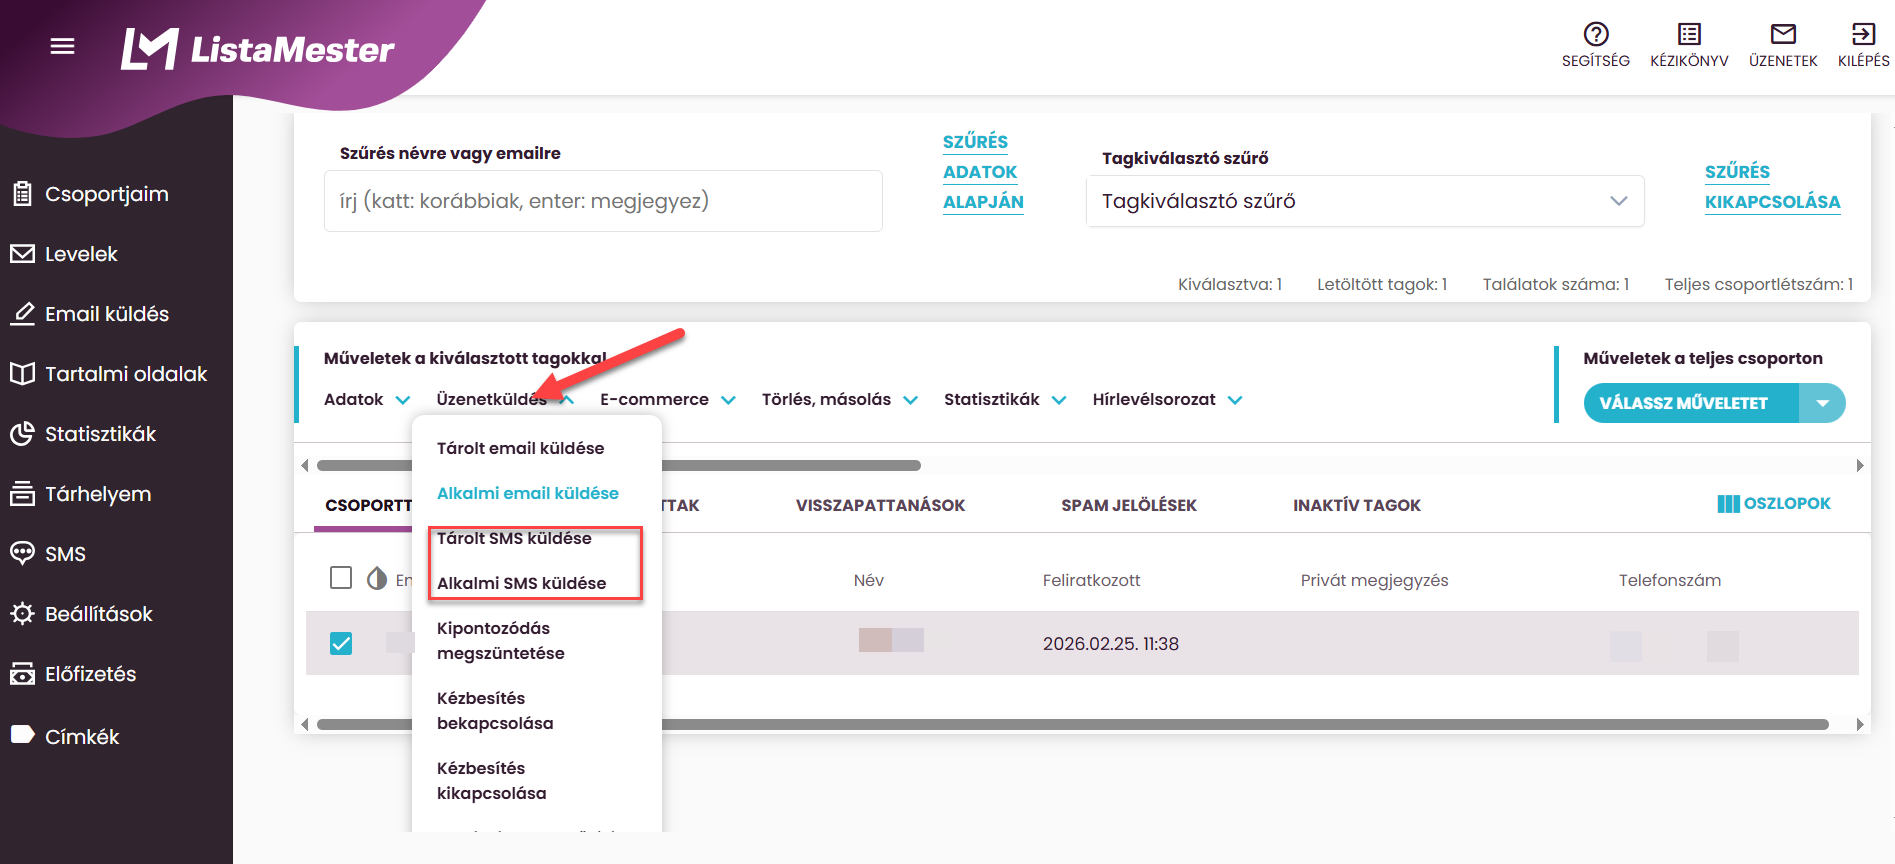Image resolution: width=1895 pixels, height=864 pixels.
Task: Click the Feliratkozott column header
Action: (1091, 580)
